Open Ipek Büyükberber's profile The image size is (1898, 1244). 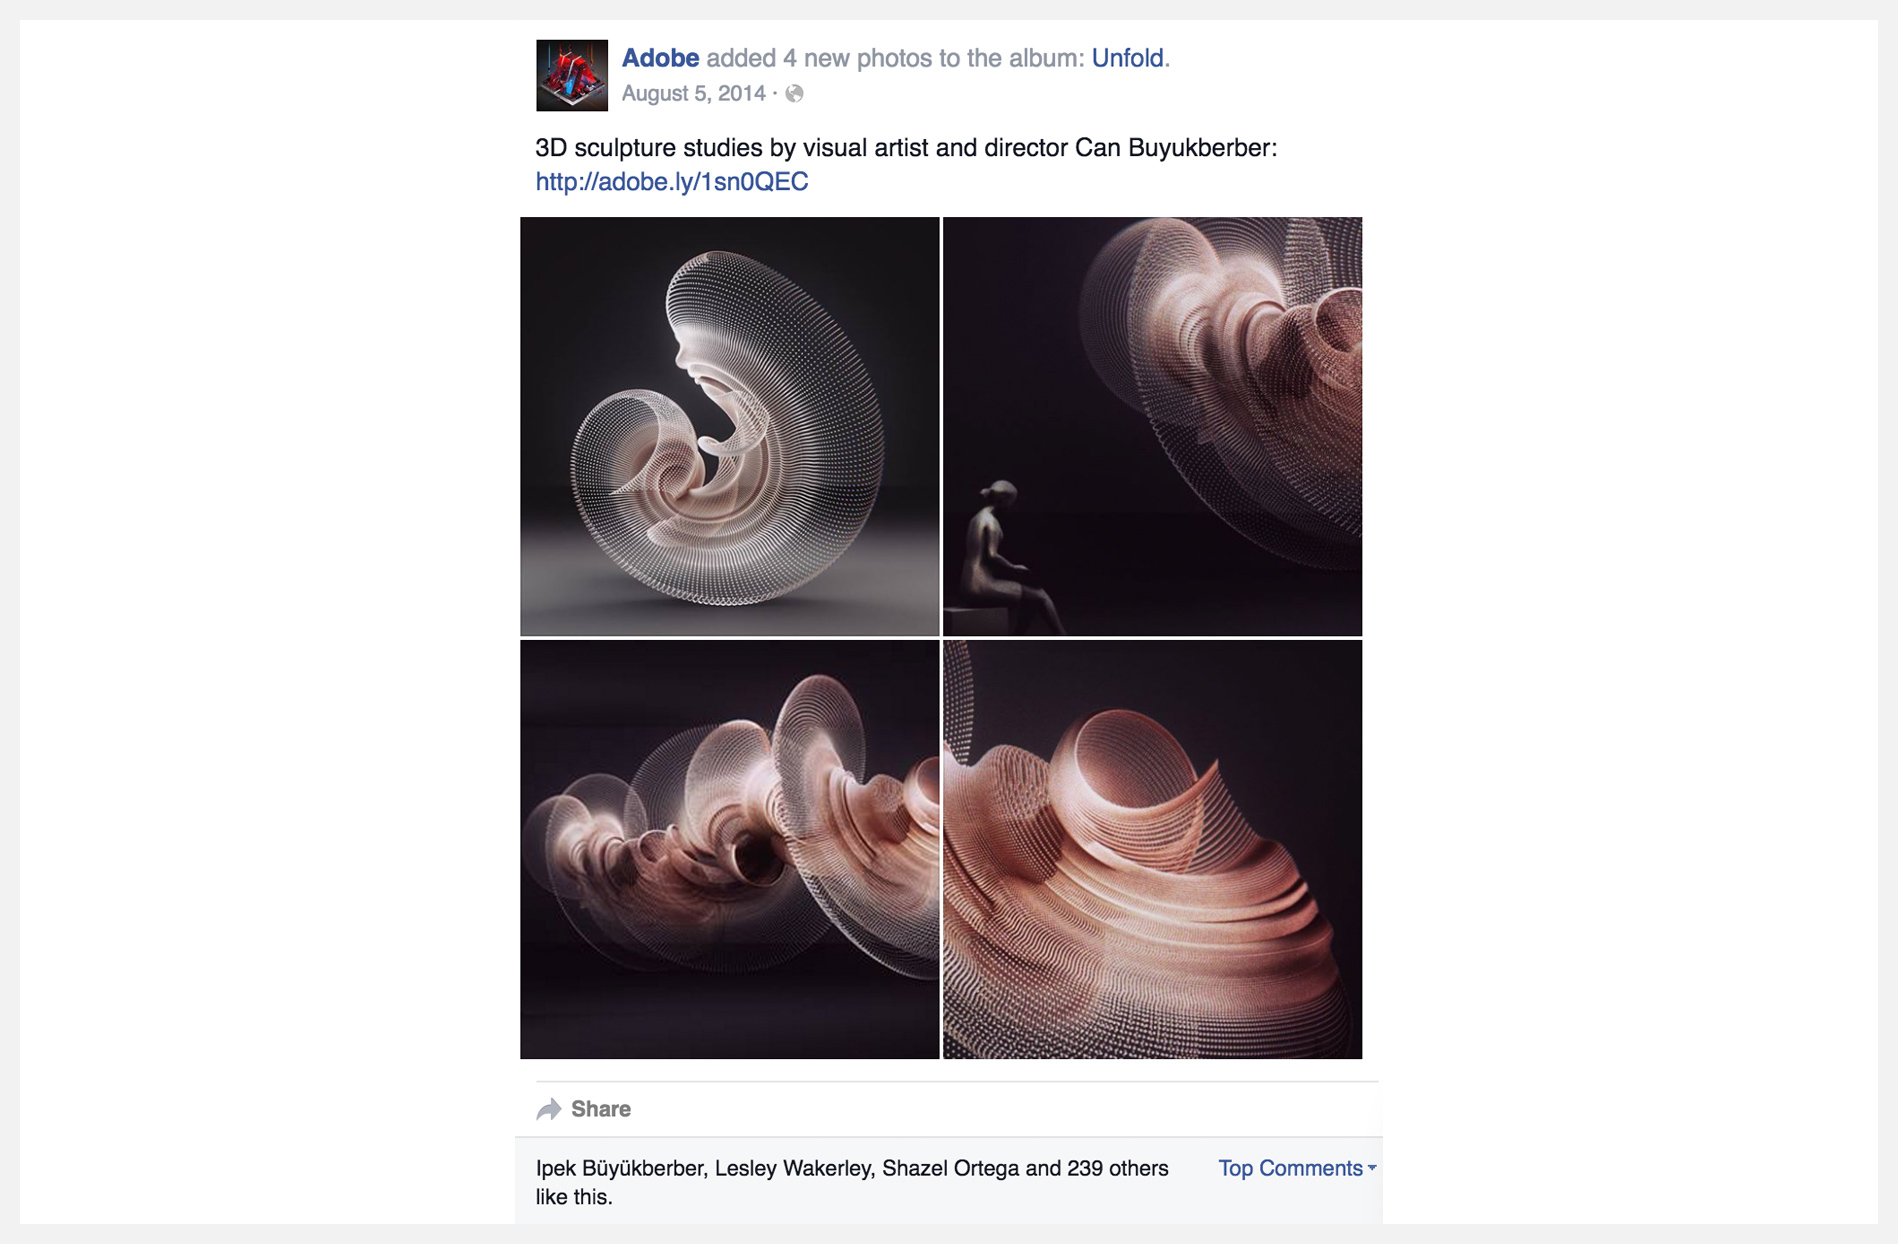[x=621, y=1168]
